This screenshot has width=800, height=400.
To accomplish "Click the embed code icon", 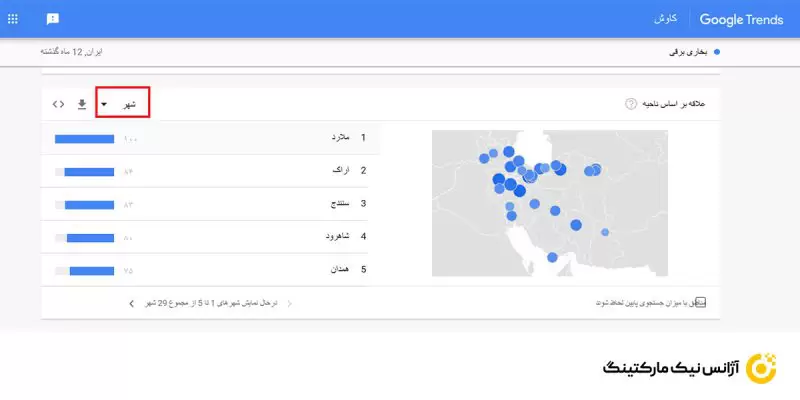I will pos(58,103).
